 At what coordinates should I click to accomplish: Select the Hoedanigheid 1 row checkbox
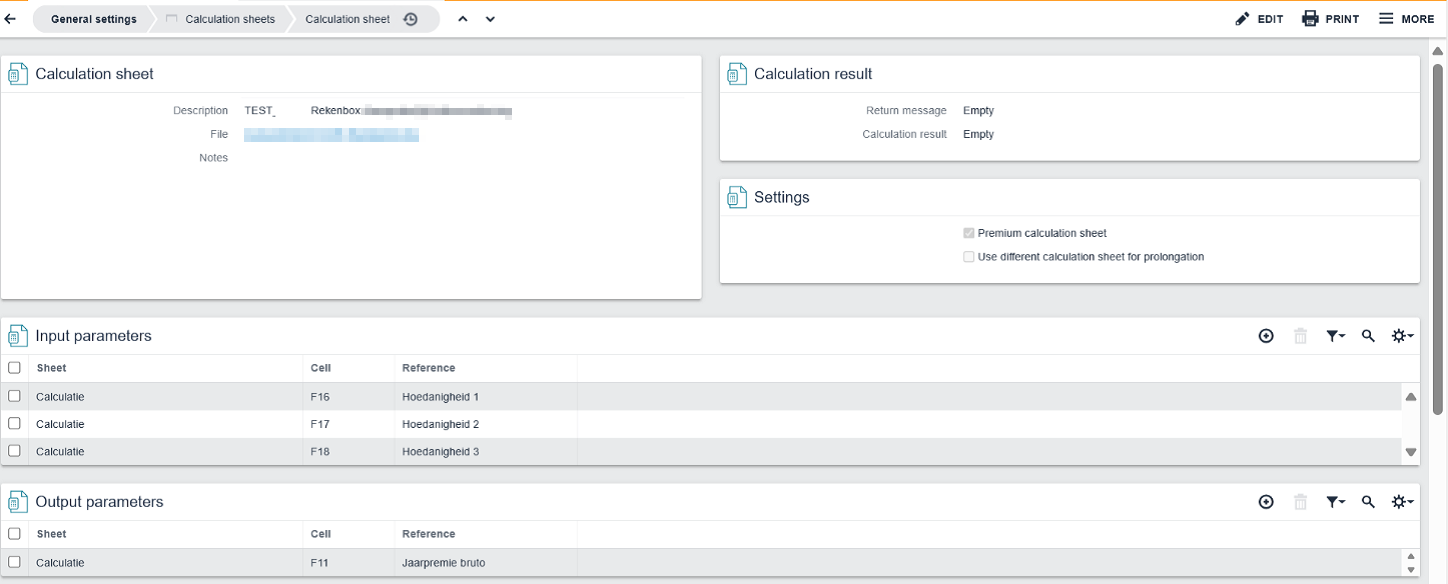coord(14,397)
